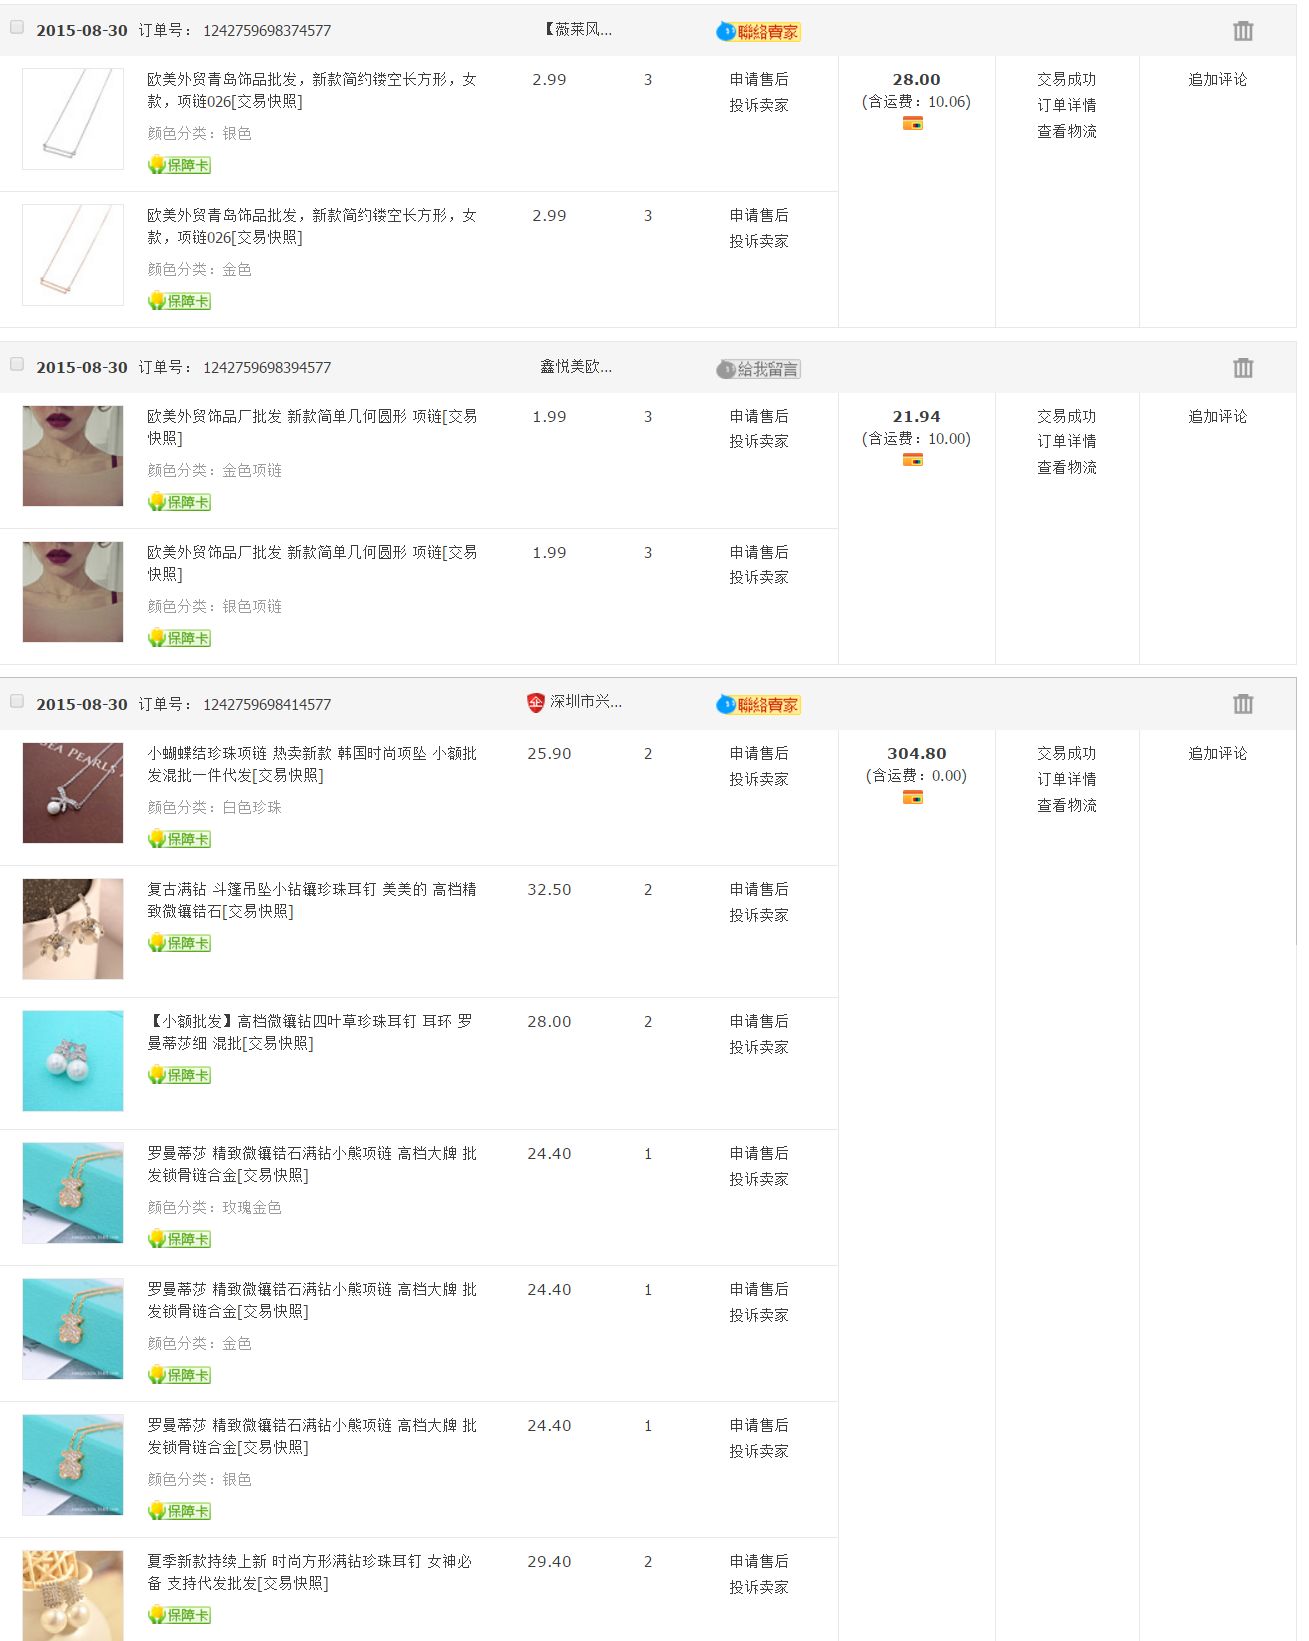1309x1641 pixels.
Task: Remove order 1242759698414577 using trash icon
Action: (x=1242, y=704)
